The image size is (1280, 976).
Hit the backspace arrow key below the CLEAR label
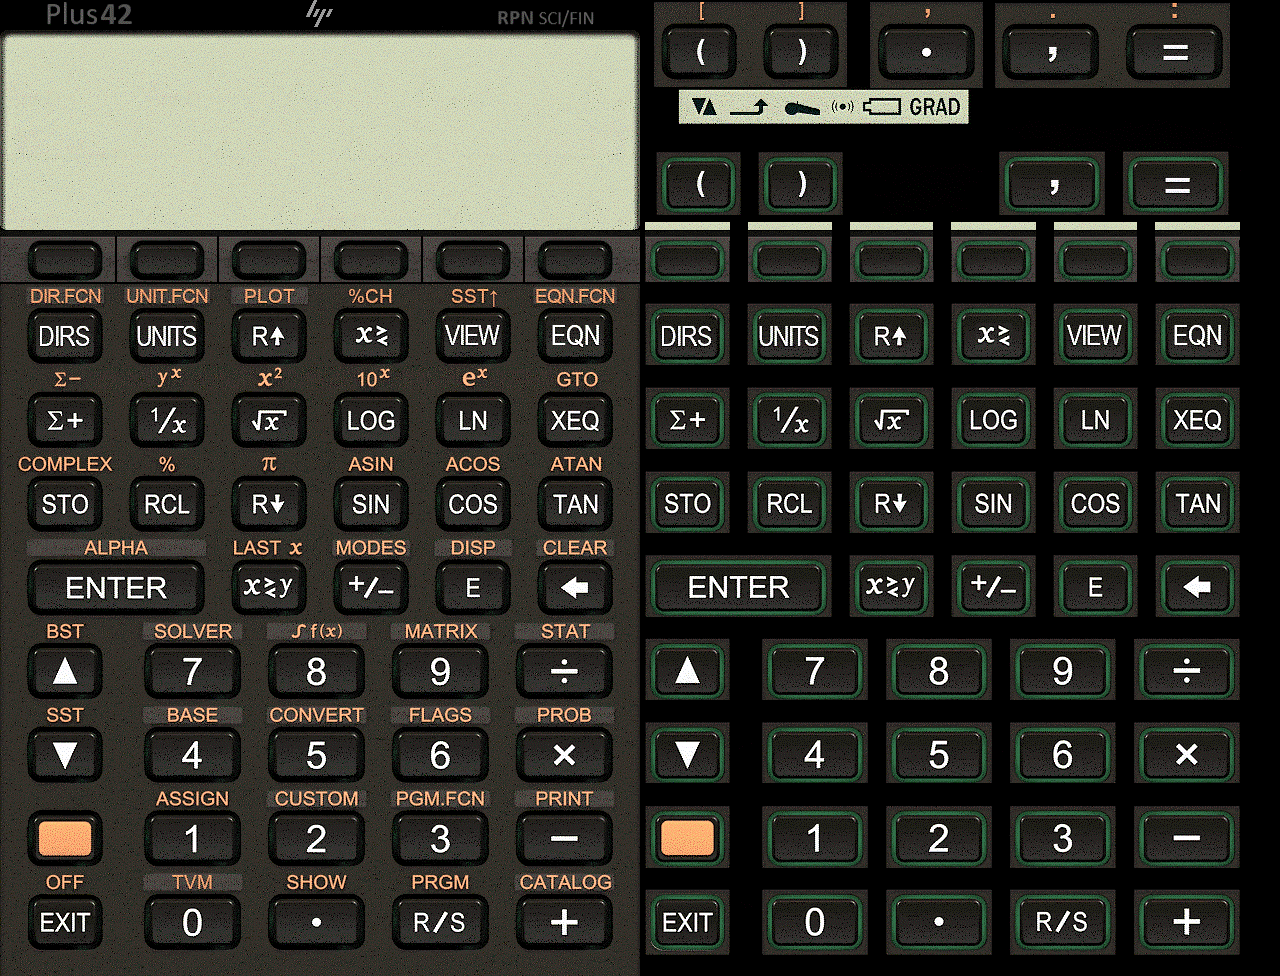click(575, 587)
